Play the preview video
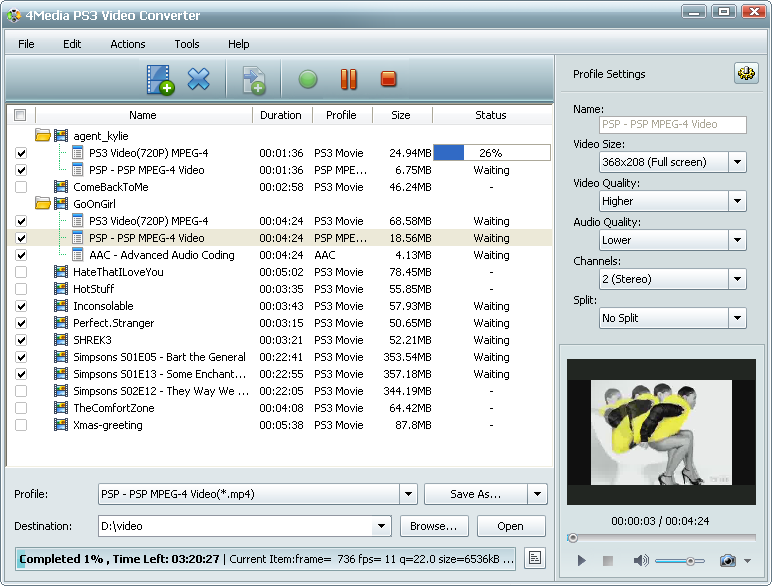This screenshot has width=772, height=586. click(581, 560)
